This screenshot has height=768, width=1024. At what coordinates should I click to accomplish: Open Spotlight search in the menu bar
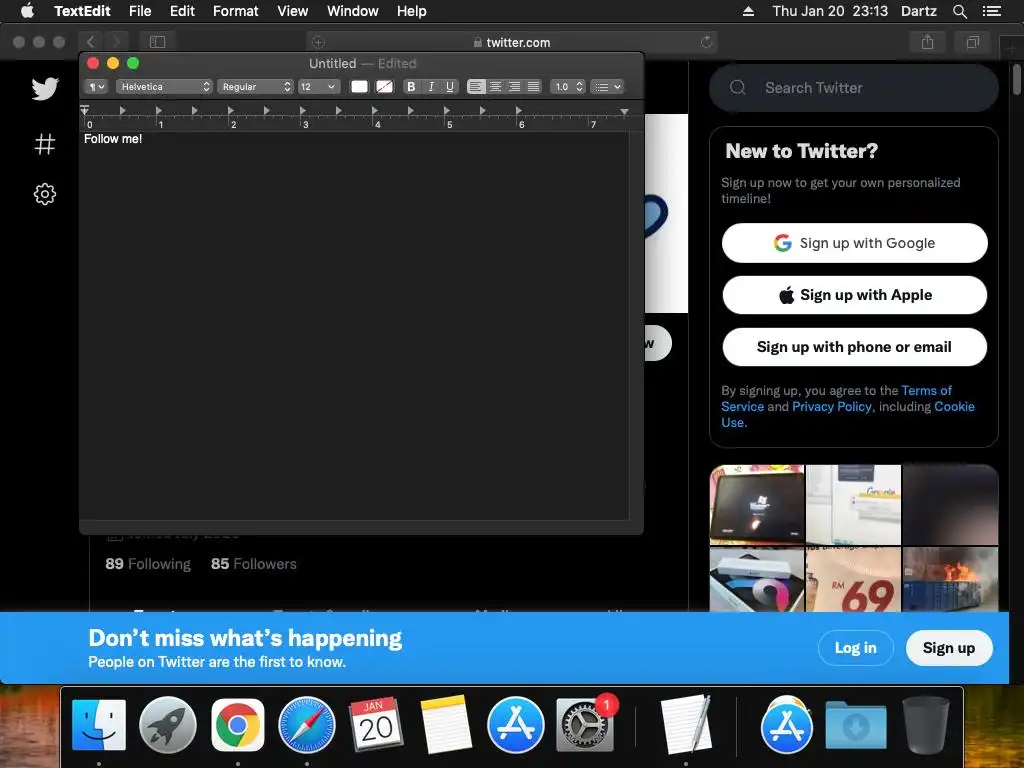click(959, 11)
